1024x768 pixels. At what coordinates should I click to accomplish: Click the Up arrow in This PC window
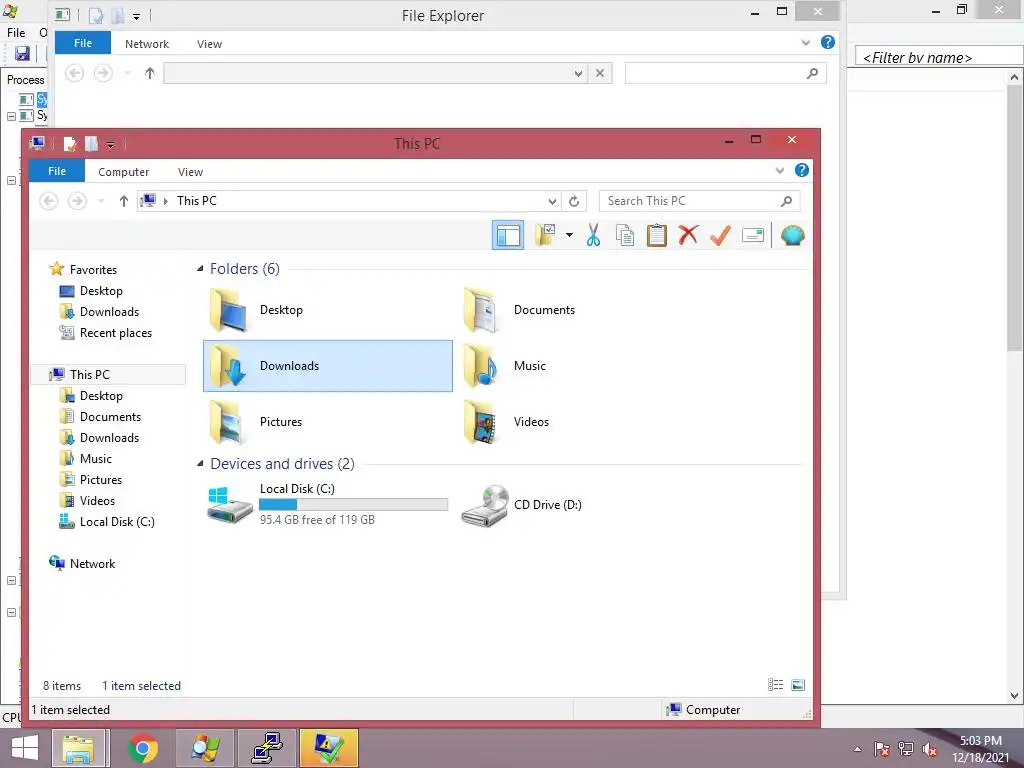coord(123,201)
